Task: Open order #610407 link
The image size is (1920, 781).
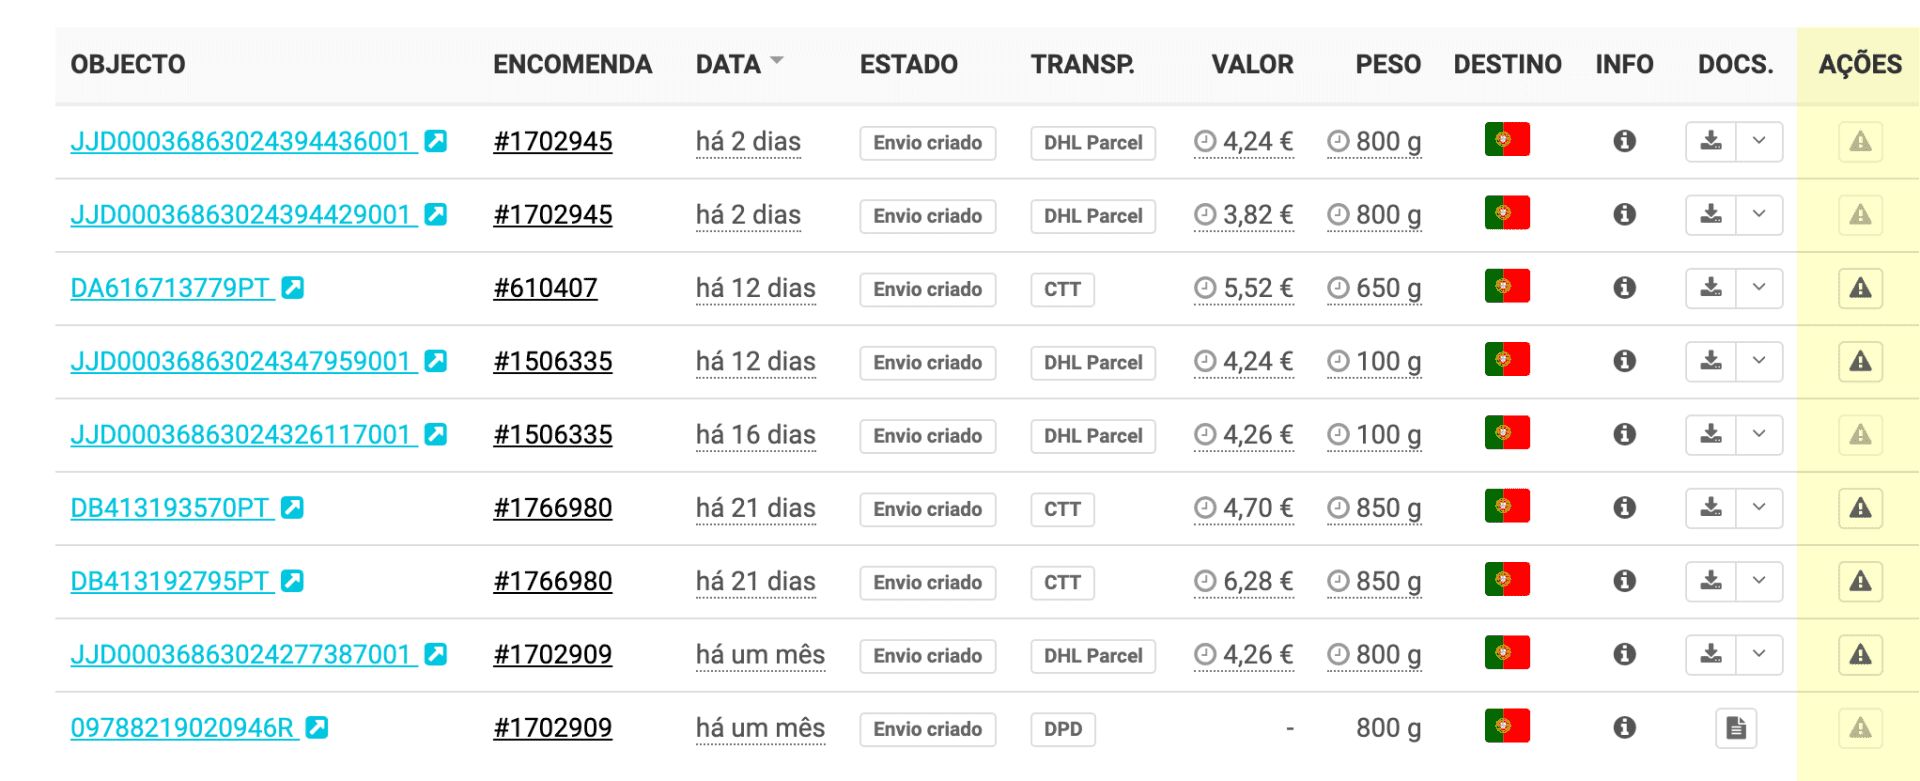Action: click(x=545, y=288)
